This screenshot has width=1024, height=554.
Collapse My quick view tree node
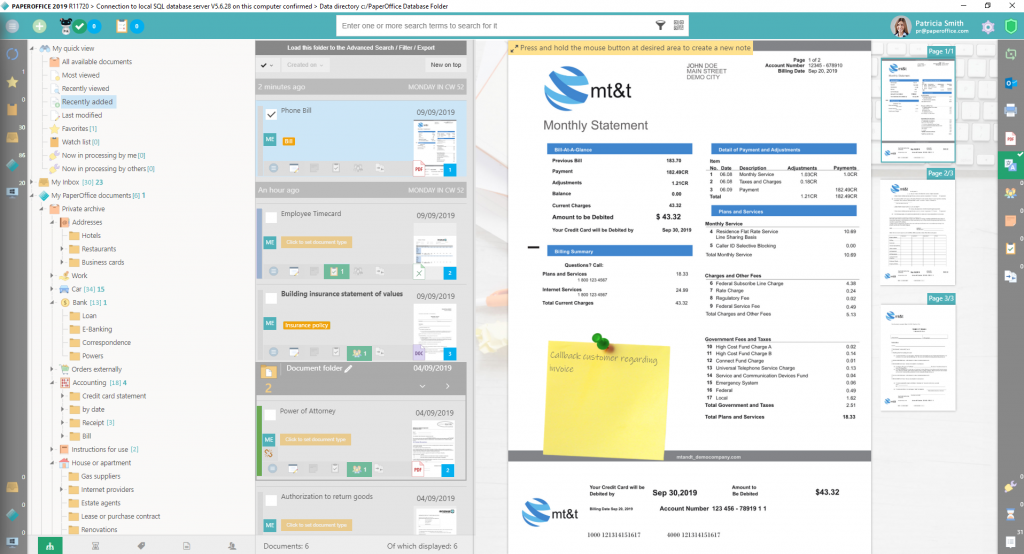[32, 48]
